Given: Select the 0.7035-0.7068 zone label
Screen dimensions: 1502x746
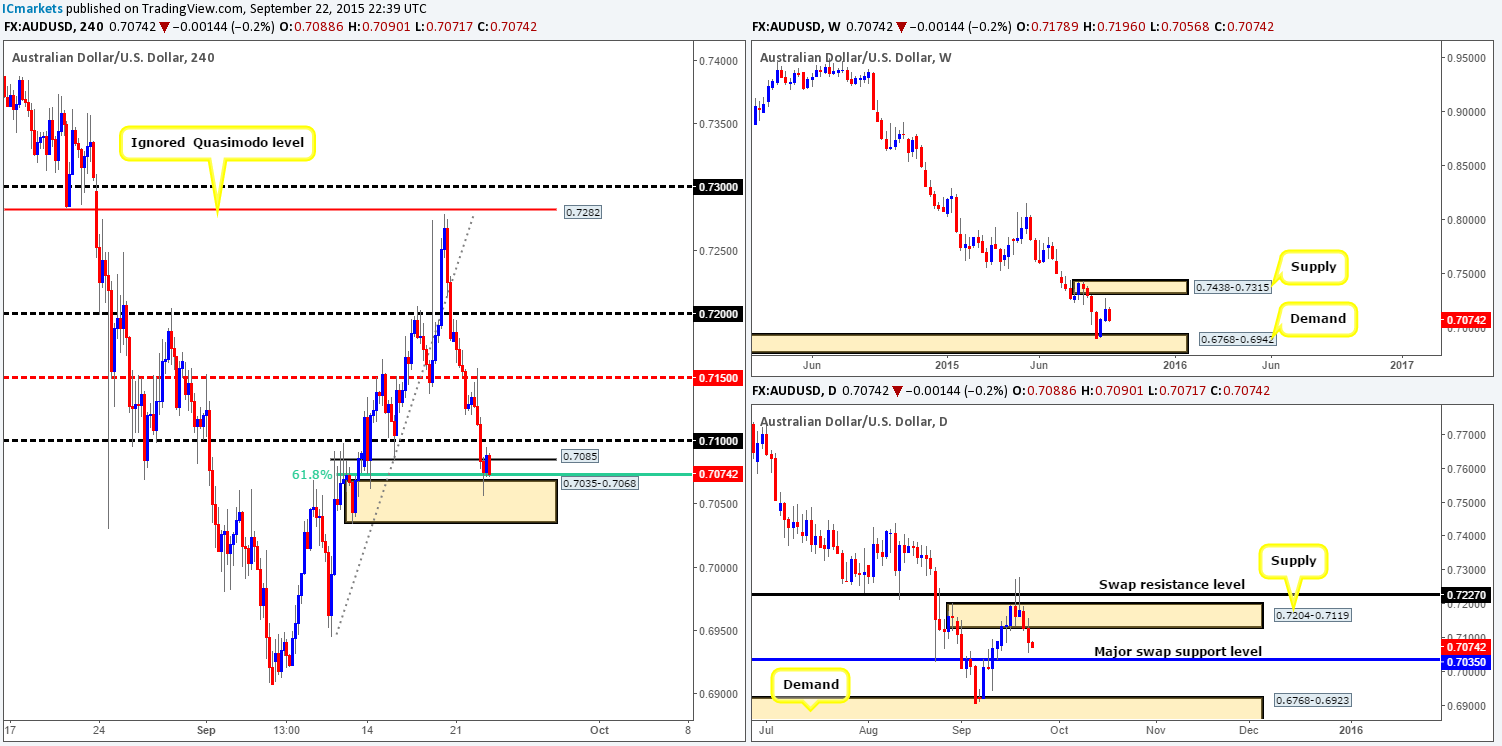Looking at the screenshot, I should pyautogui.click(x=599, y=483).
